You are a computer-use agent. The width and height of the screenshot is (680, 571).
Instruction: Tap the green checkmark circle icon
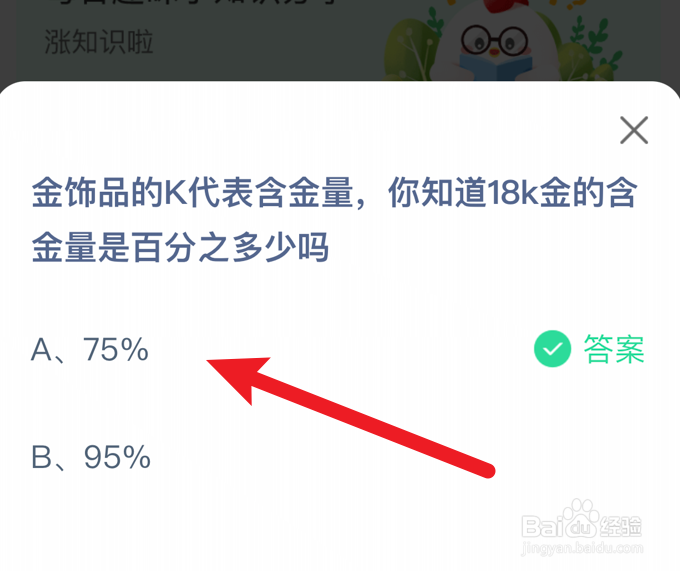(552, 349)
